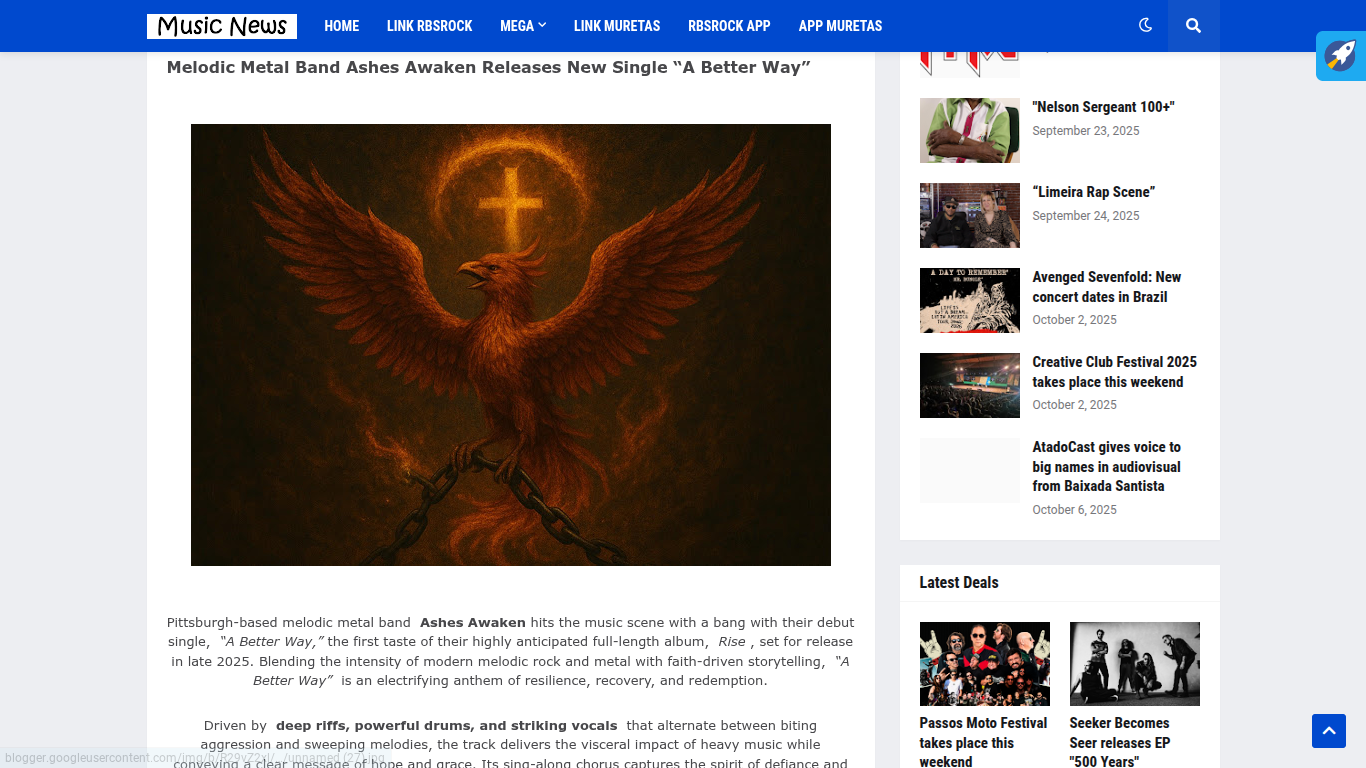Open the AtadoCast audiovisual article link
1366x768 pixels.
pyautogui.click(x=1106, y=466)
